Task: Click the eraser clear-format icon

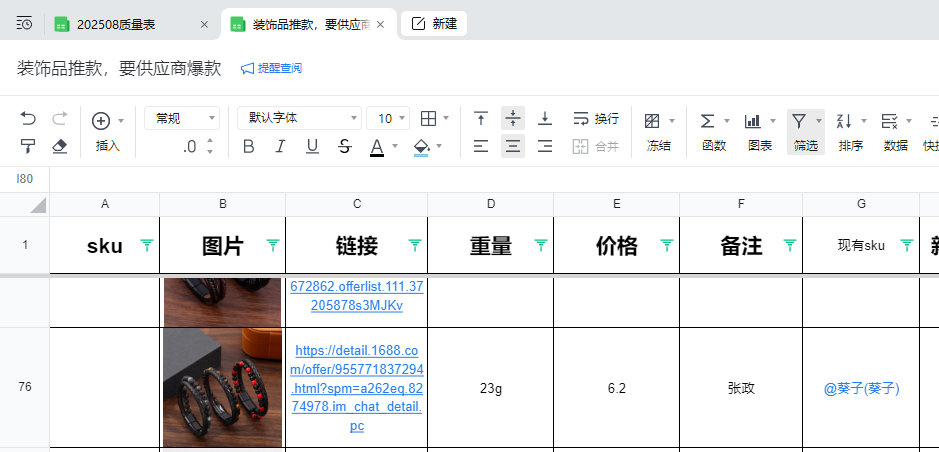Action: (59, 147)
